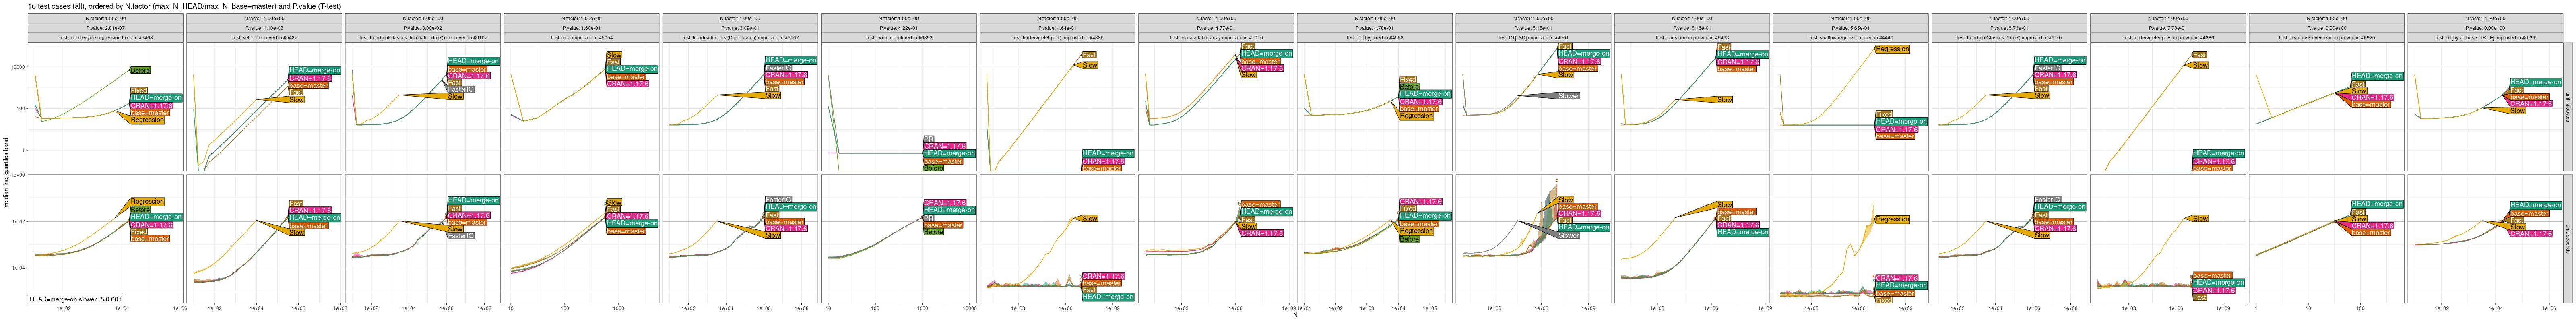Click the gray 'PR' label in fwrite refactored kilobytes panel
Image resolution: width=2576 pixels, height=322 pixels.
tap(928, 139)
